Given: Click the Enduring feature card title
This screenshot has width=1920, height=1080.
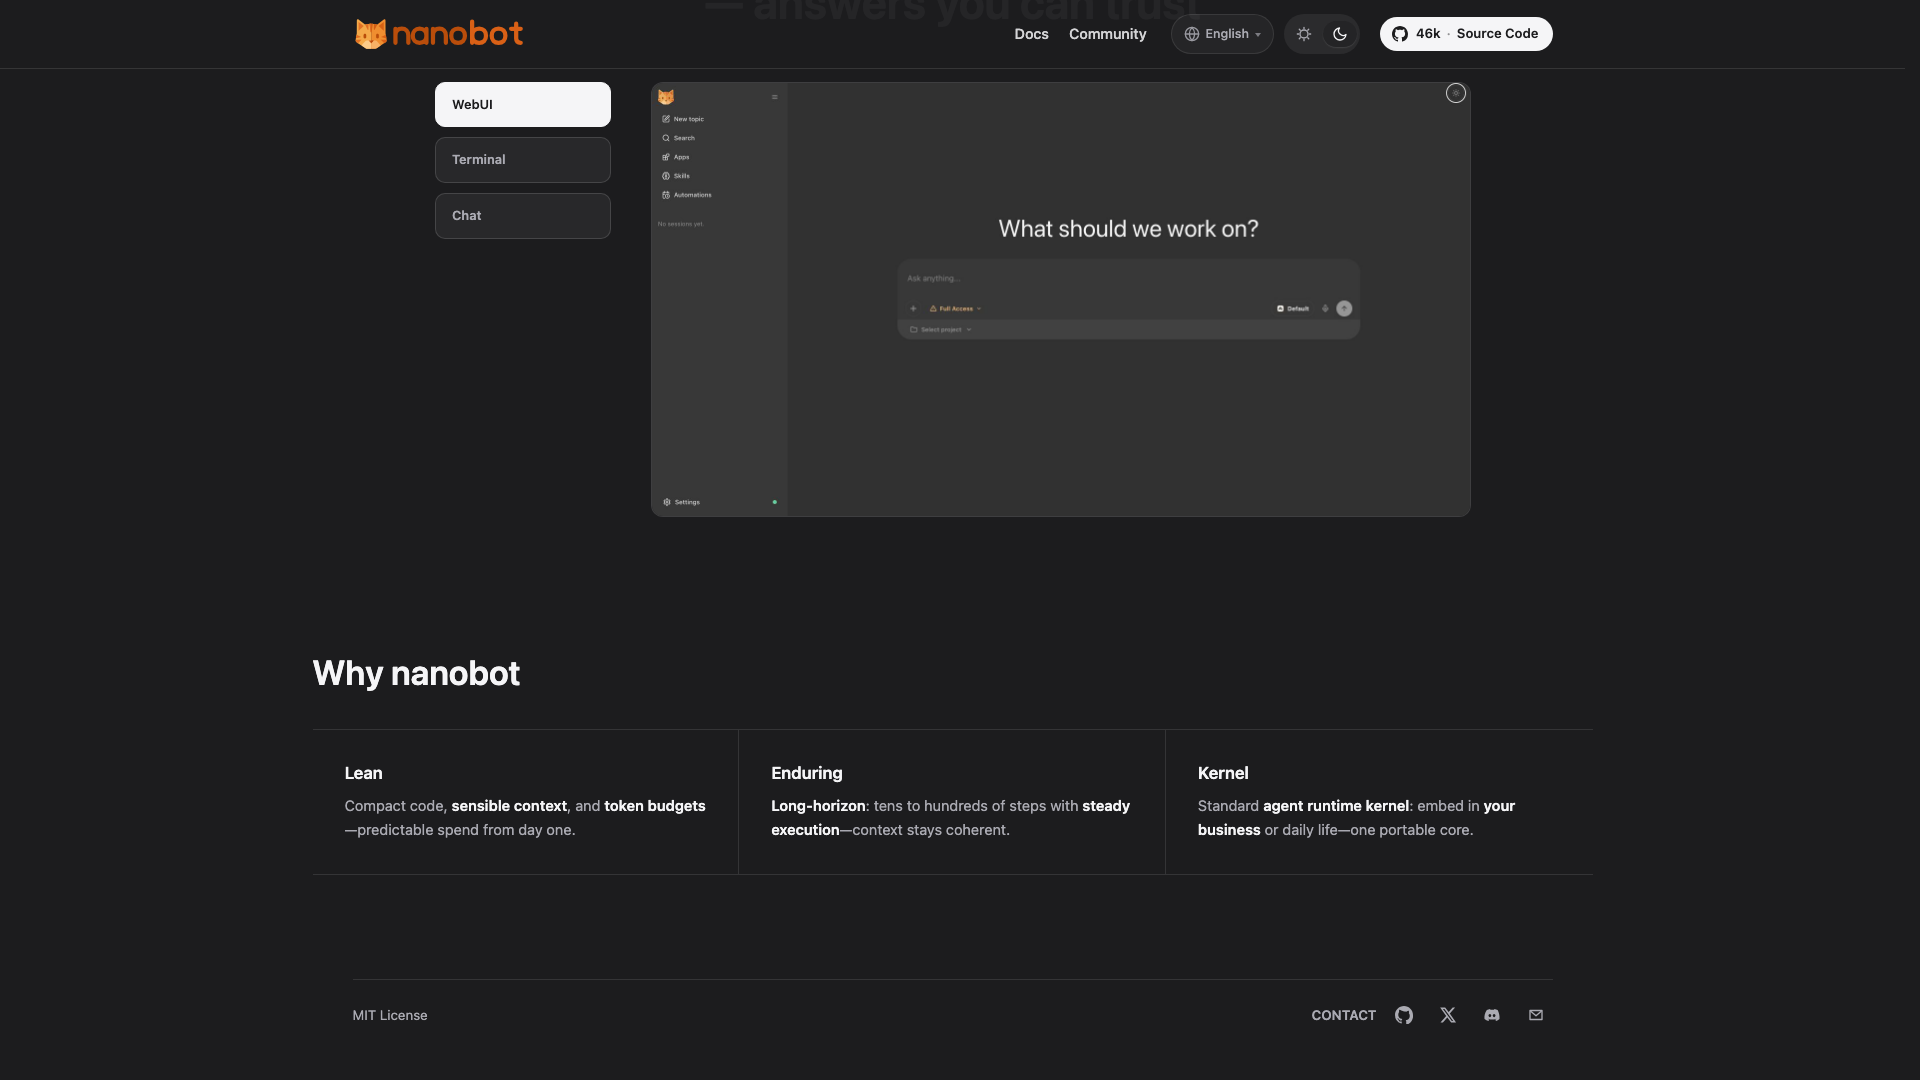Looking at the screenshot, I should [x=807, y=773].
